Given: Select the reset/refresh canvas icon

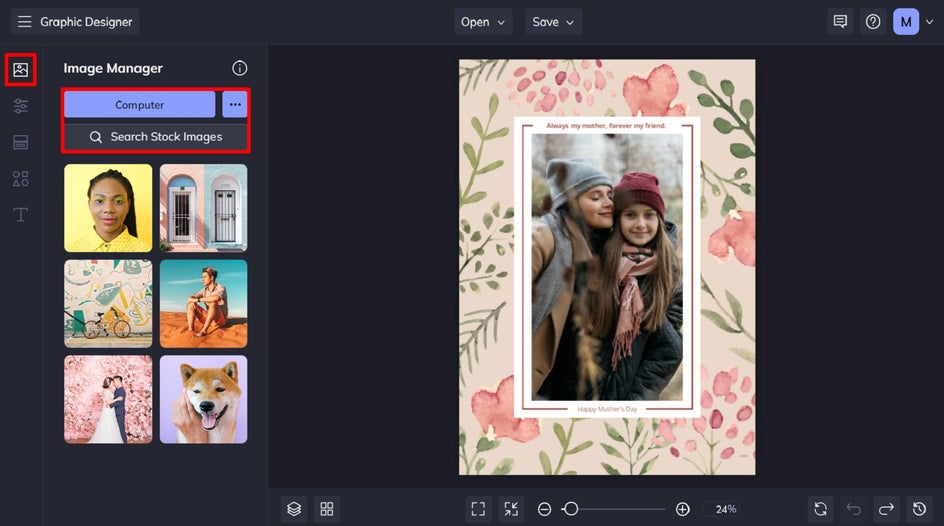Looking at the screenshot, I should pos(821,509).
